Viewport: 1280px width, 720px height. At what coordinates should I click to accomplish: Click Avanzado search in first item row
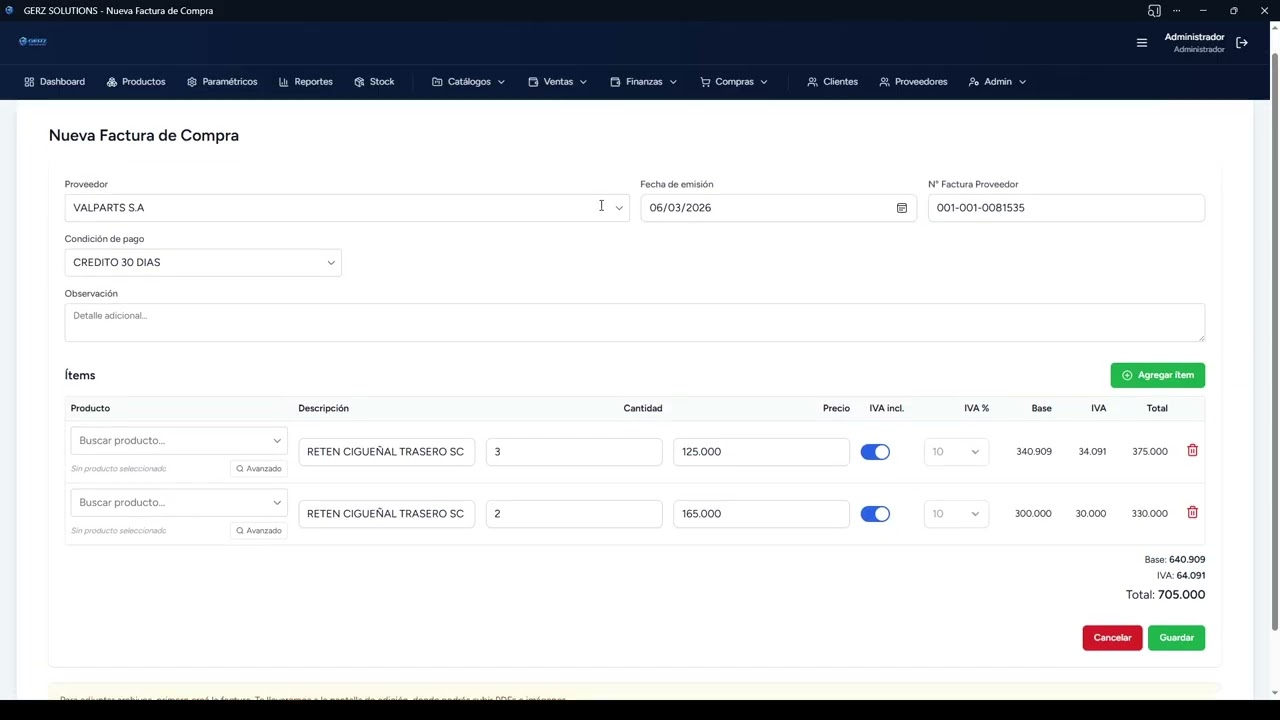tap(259, 469)
